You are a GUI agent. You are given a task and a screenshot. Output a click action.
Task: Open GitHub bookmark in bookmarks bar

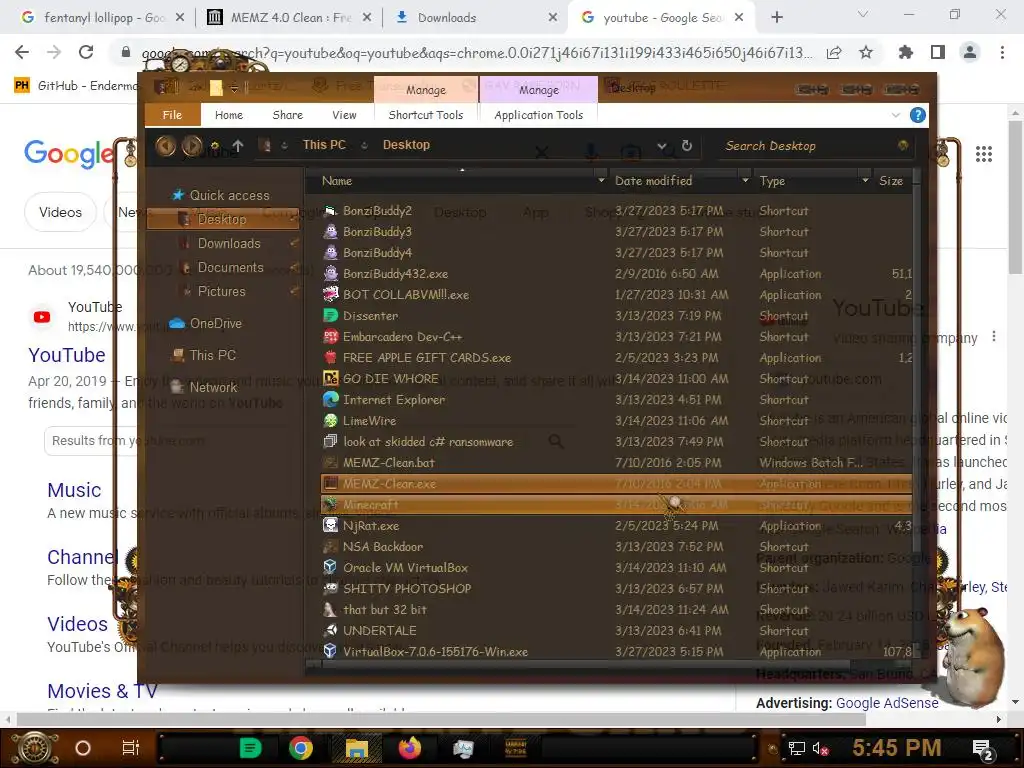point(75,86)
